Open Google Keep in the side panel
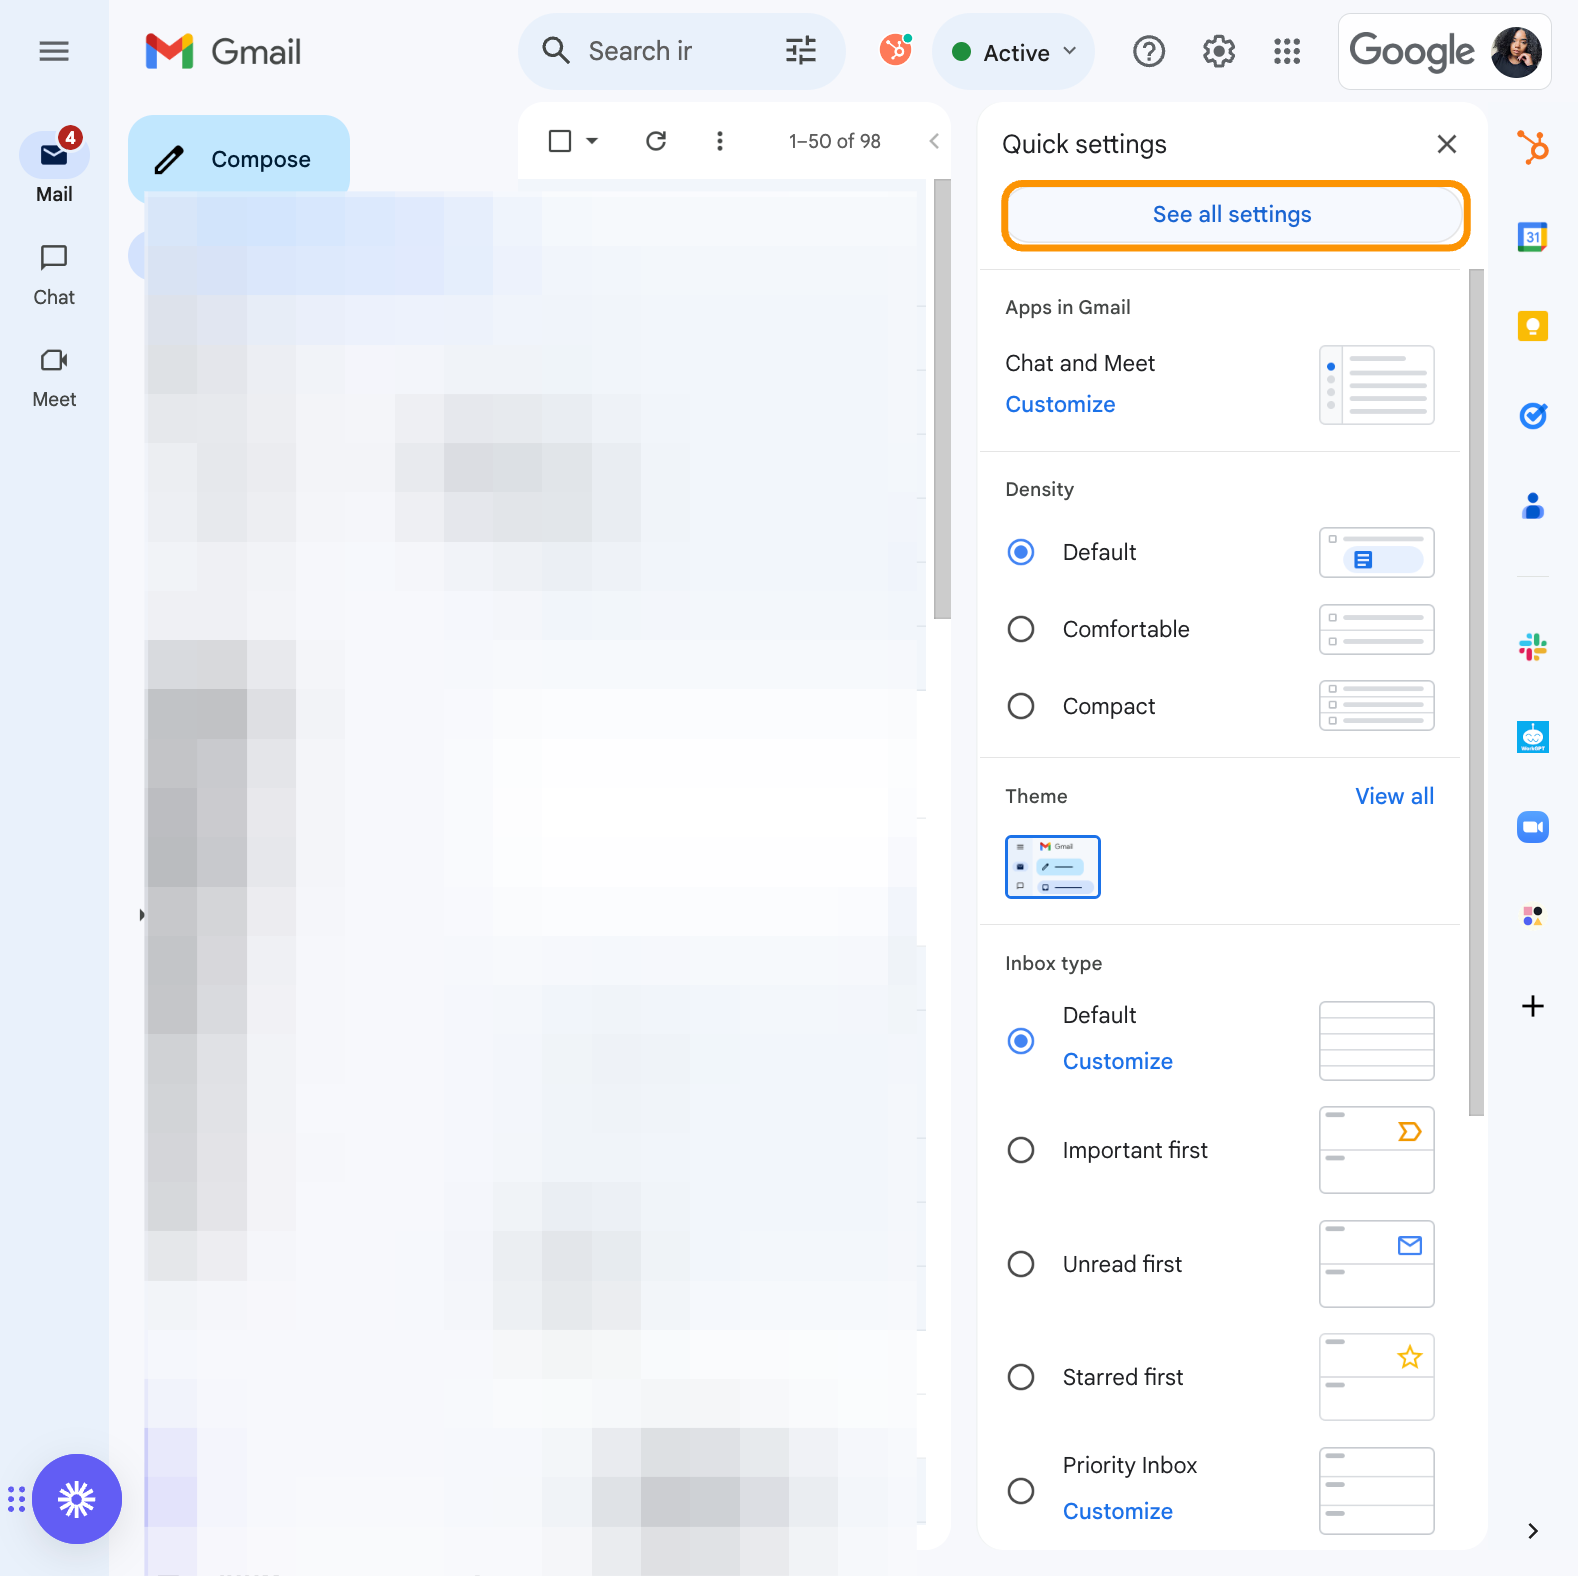Screen dimensions: 1578x1576 coord(1533,326)
